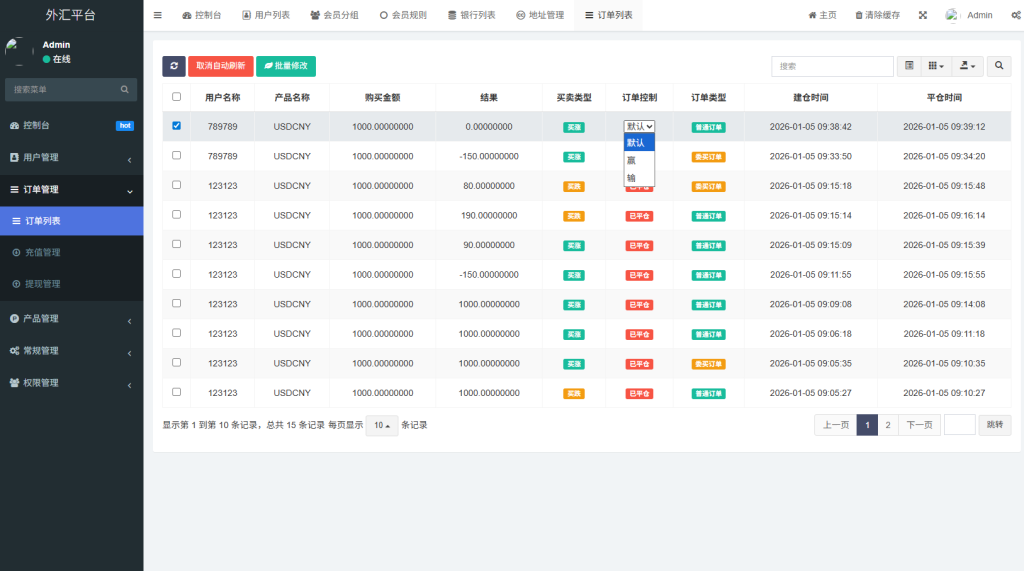Switch to the 银行列表 tab

pos(472,15)
